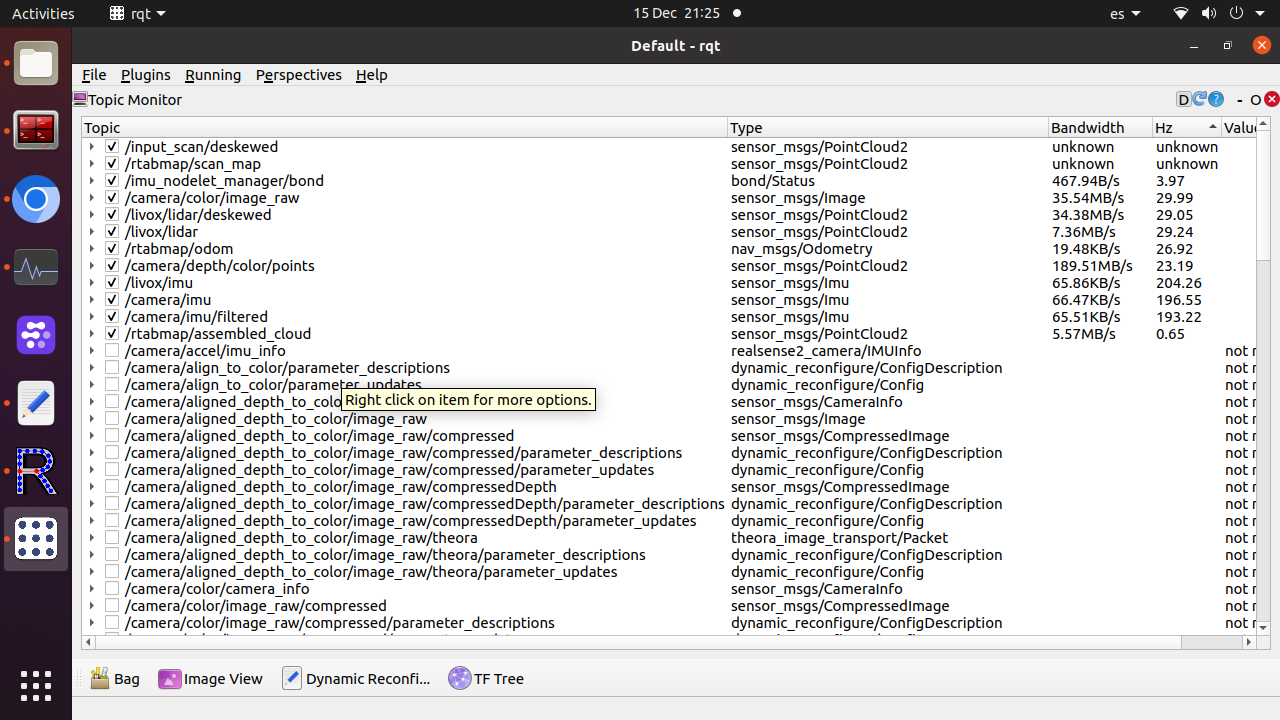Open the Plugins menu
Viewport: 1280px width, 720px height.
145,75
